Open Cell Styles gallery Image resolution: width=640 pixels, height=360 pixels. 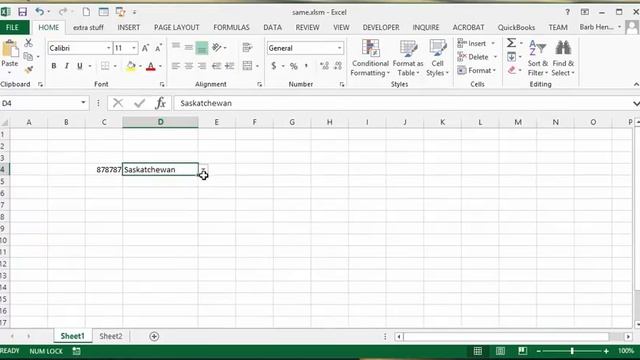438,58
